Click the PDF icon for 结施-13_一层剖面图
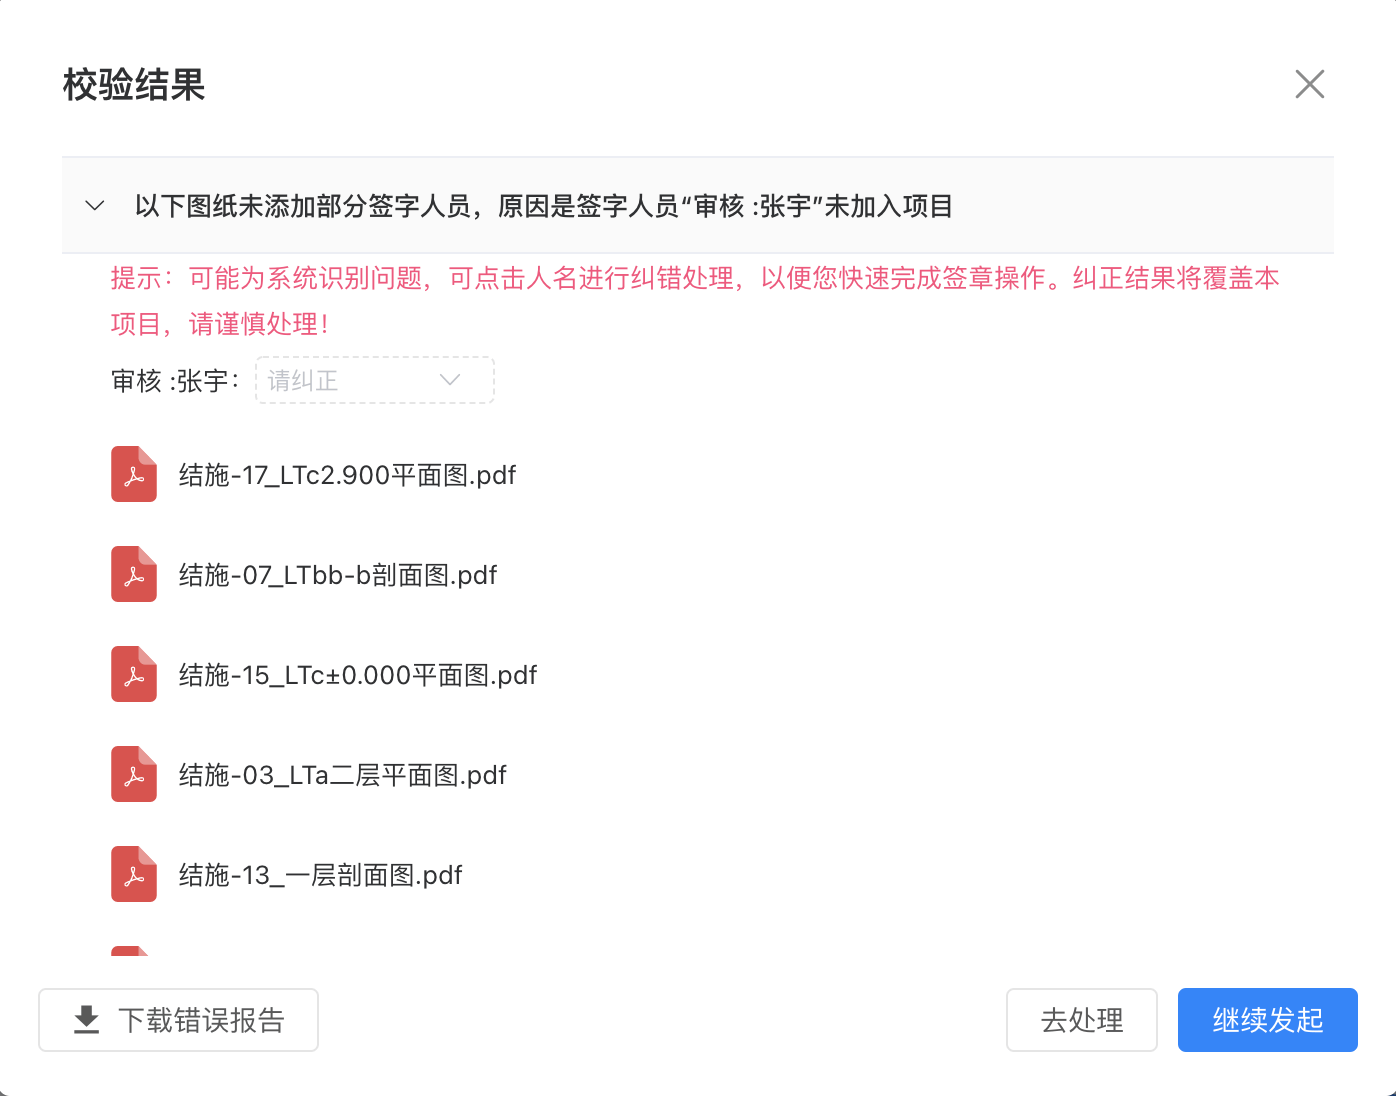 (134, 874)
